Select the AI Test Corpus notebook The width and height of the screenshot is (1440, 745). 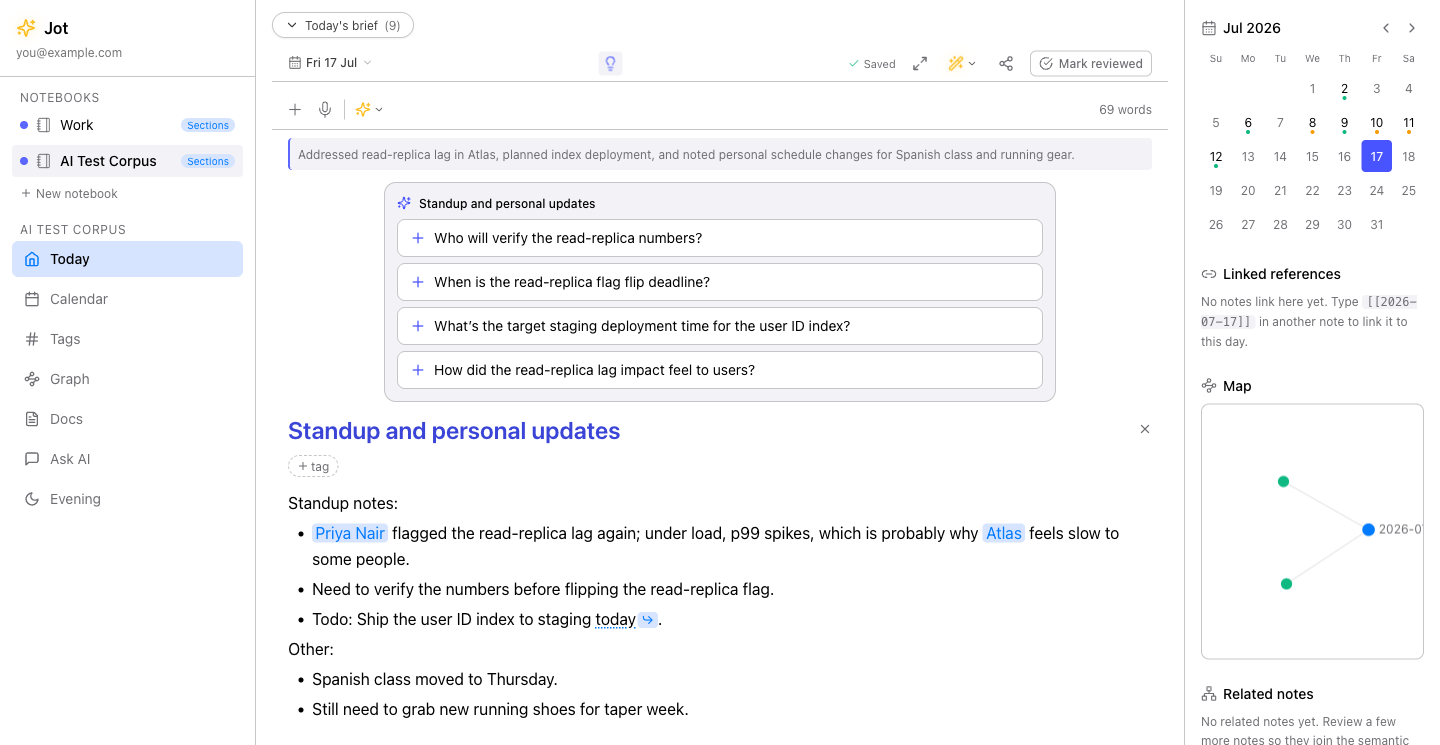pyautogui.click(x=108, y=161)
